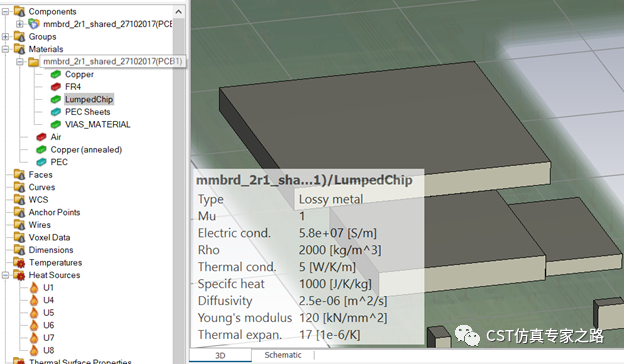Image resolution: width=624 pixels, height=364 pixels.
Task: Click the Temperatures folder icon
Action: tap(19, 263)
